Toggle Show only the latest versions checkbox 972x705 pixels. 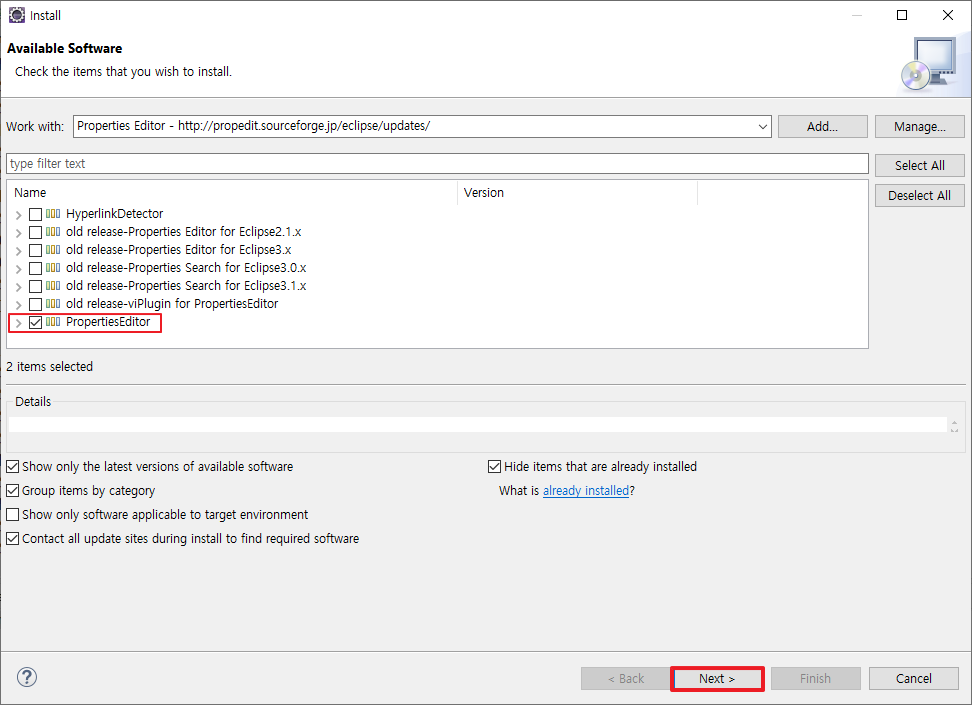(12, 466)
